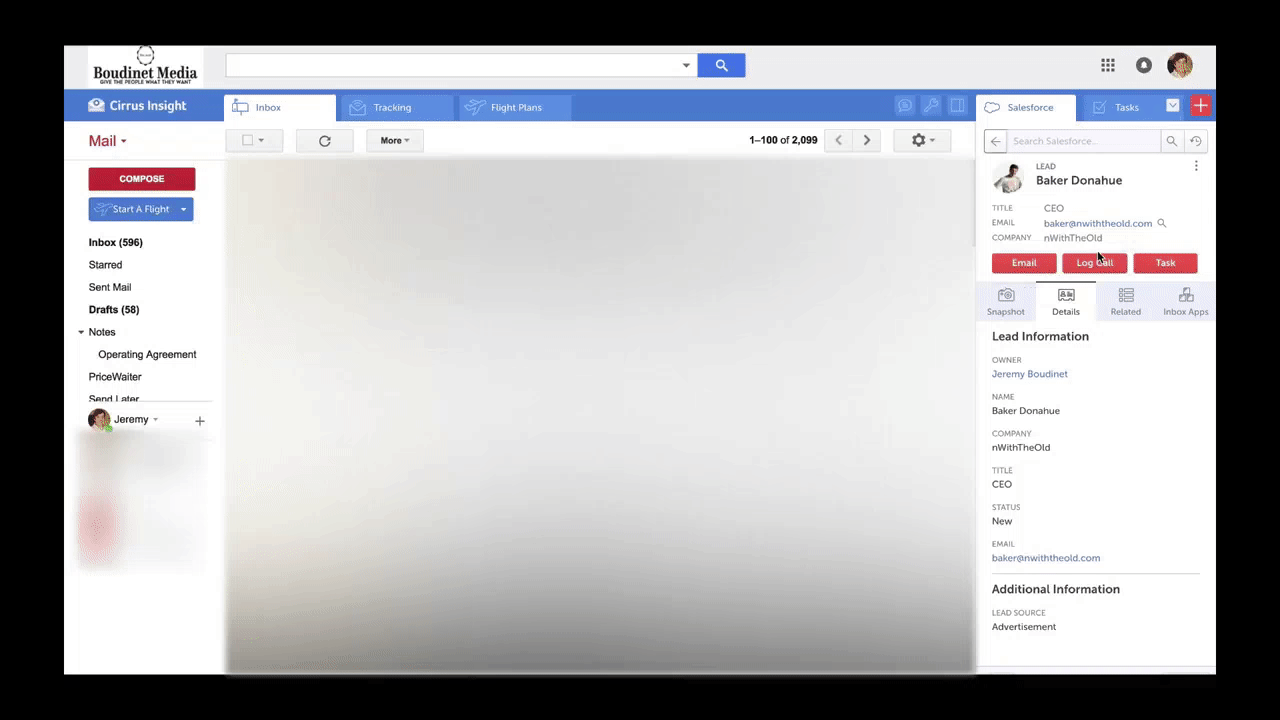The image size is (1280, 720).
Task: Click the COMPOSE button
Action: (x=142, y=179)
